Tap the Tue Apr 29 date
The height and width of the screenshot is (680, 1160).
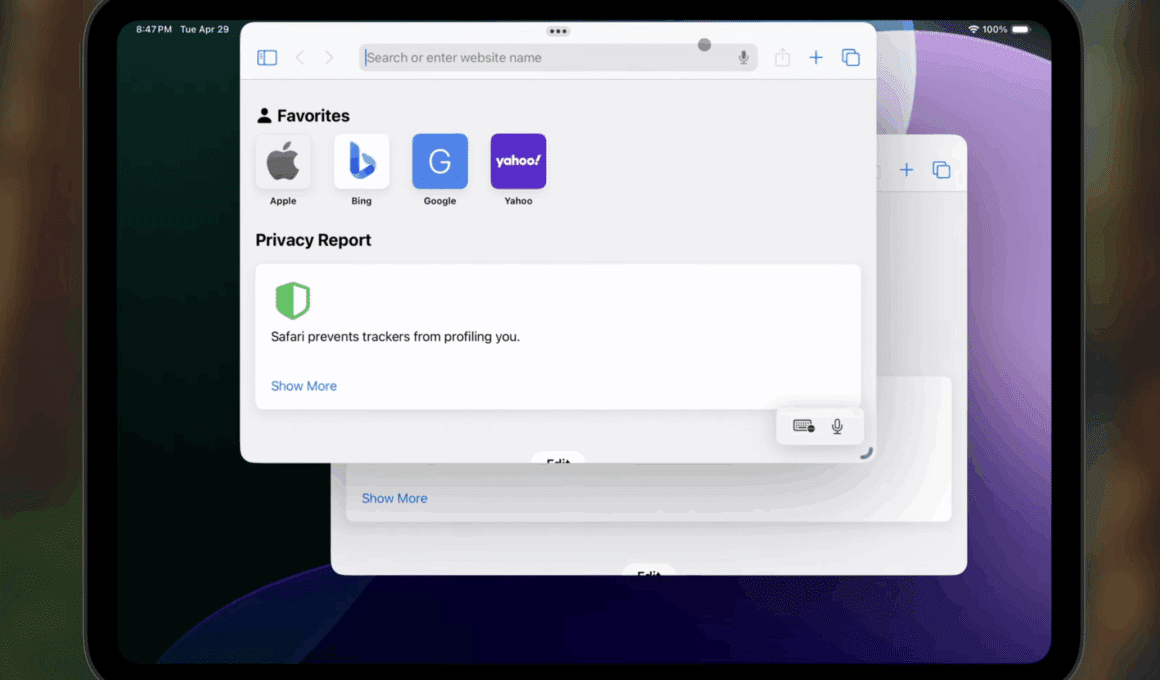click(x=204, y=30)
